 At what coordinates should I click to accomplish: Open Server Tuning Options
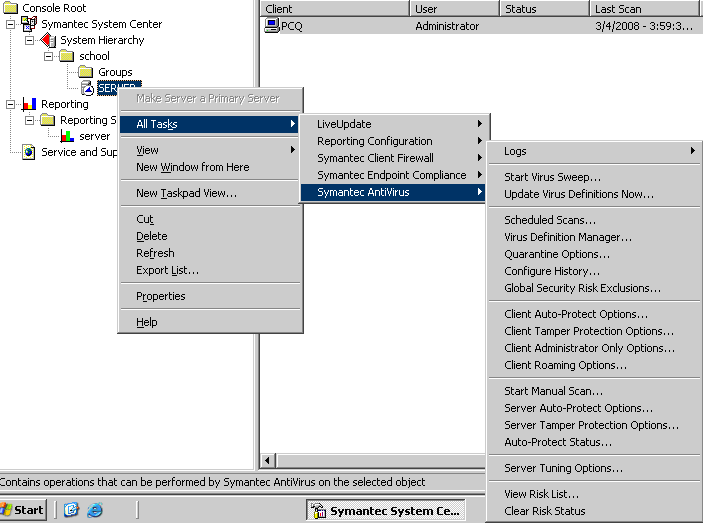(594, 468)
